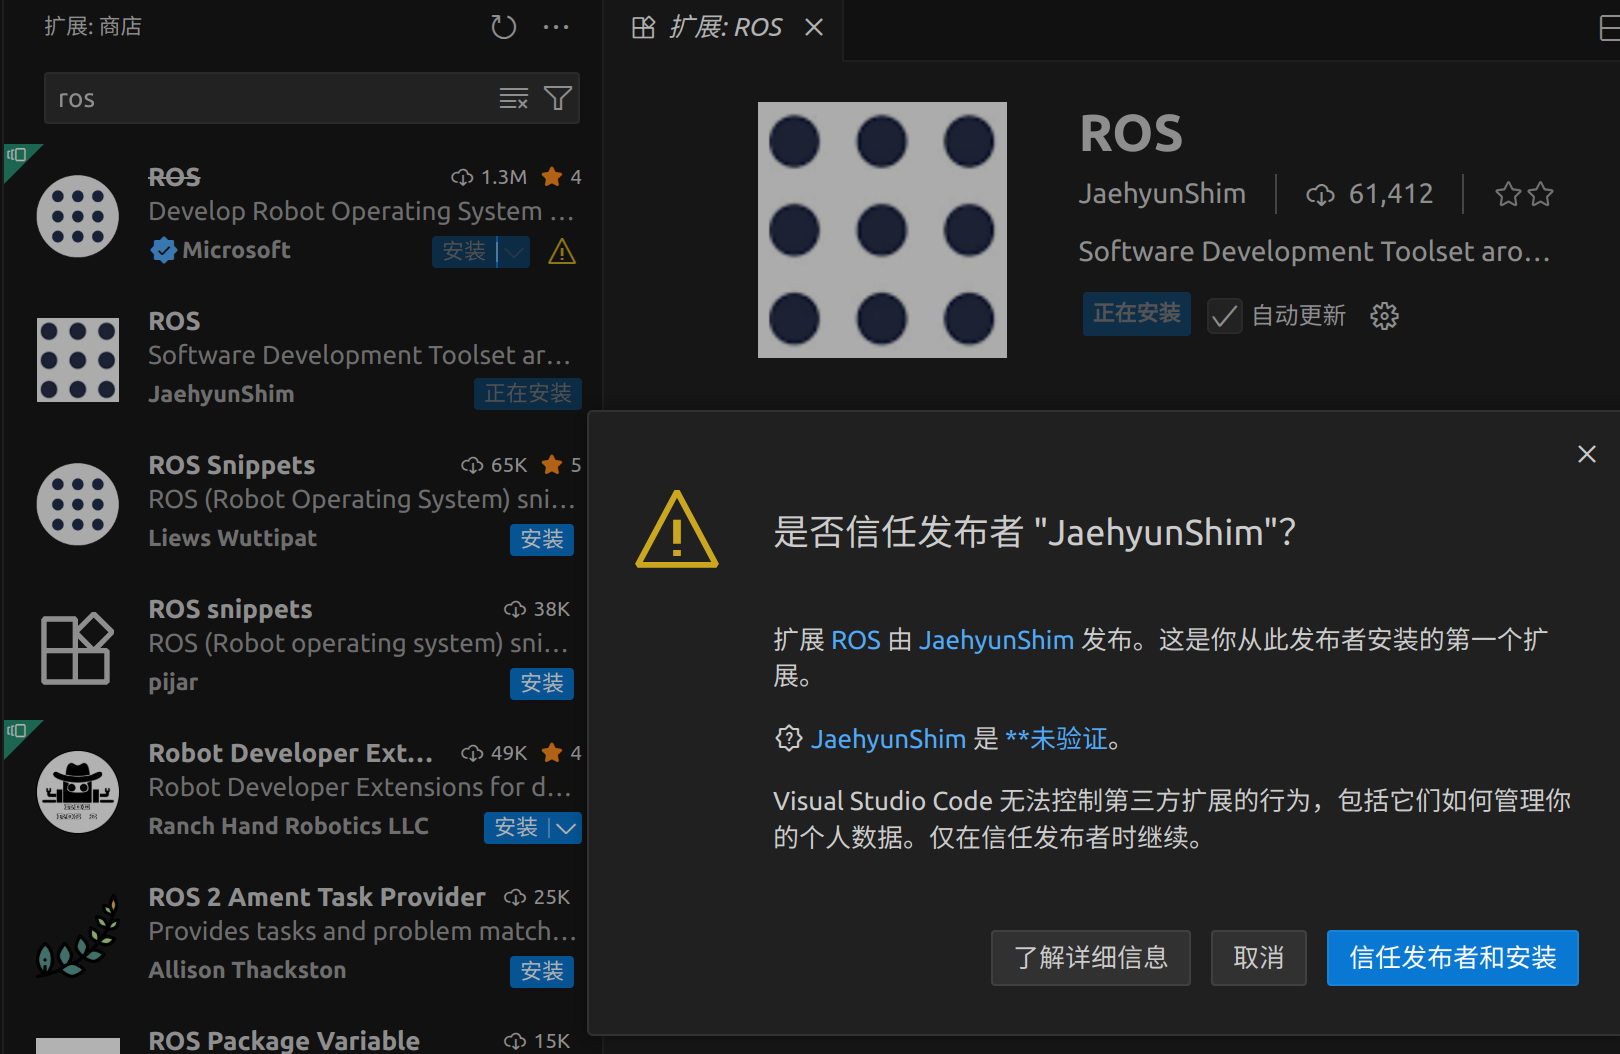
Task: Open the Microsoft ROS extension icon
Action: tap(78, 216)
